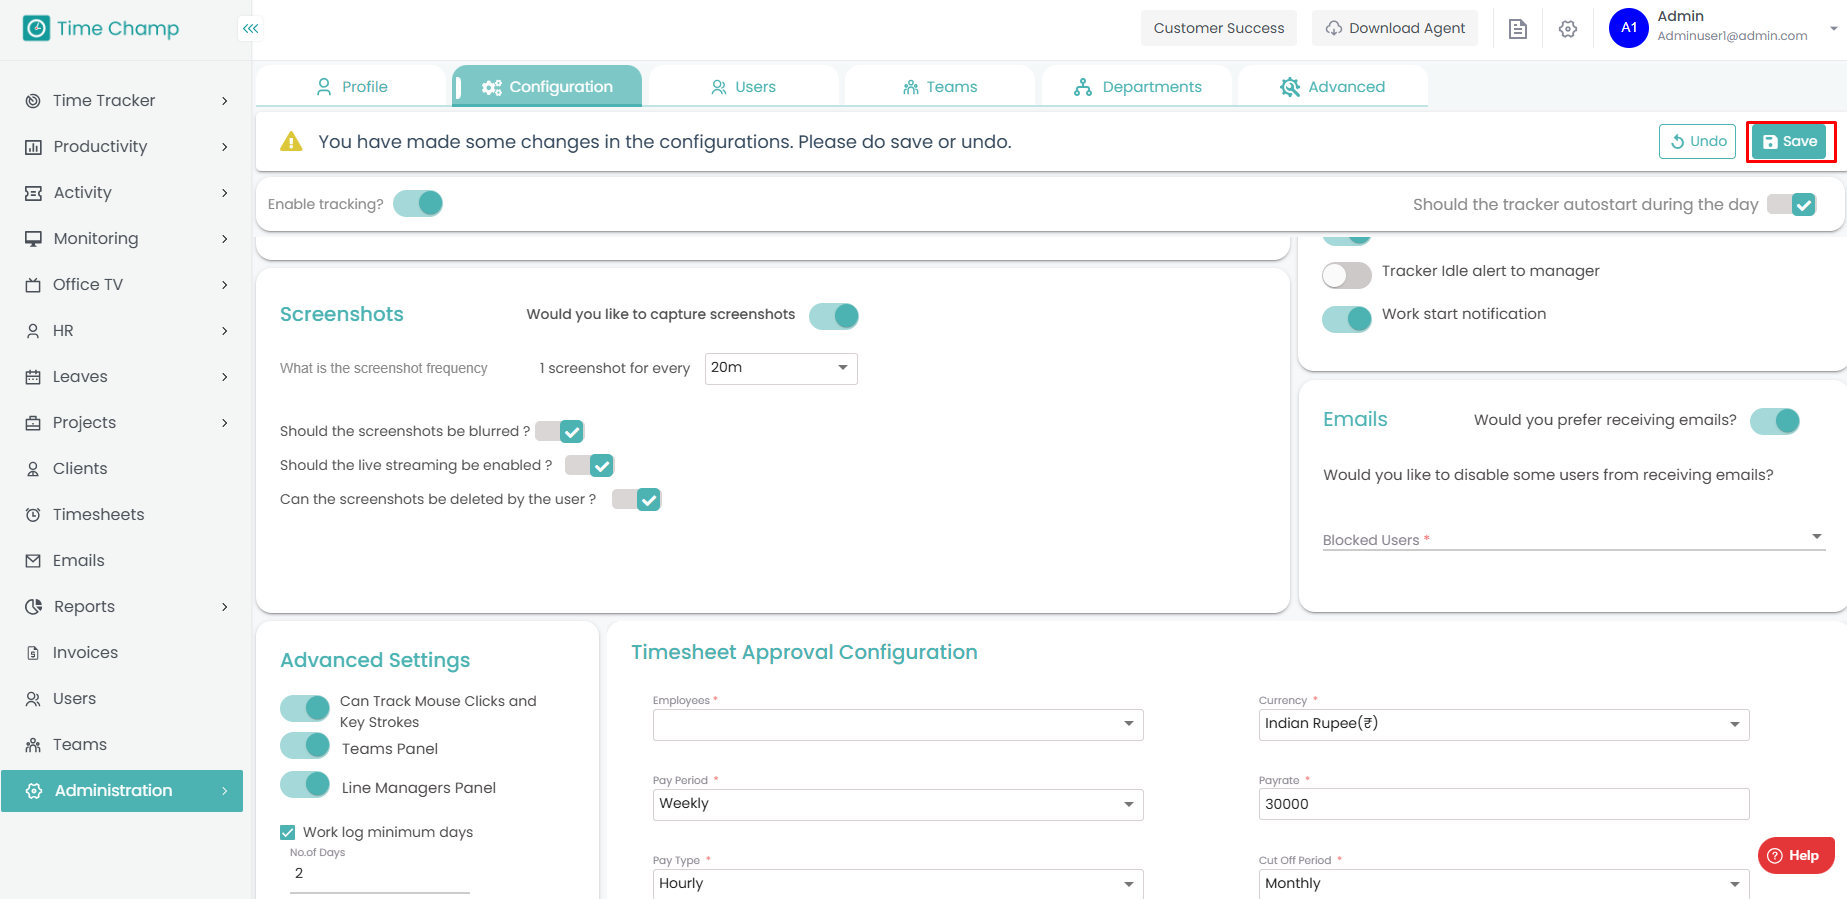Turn off blurred screenshots switch
The height and width of the screenshot is (899, 1847).
[560, 431]
